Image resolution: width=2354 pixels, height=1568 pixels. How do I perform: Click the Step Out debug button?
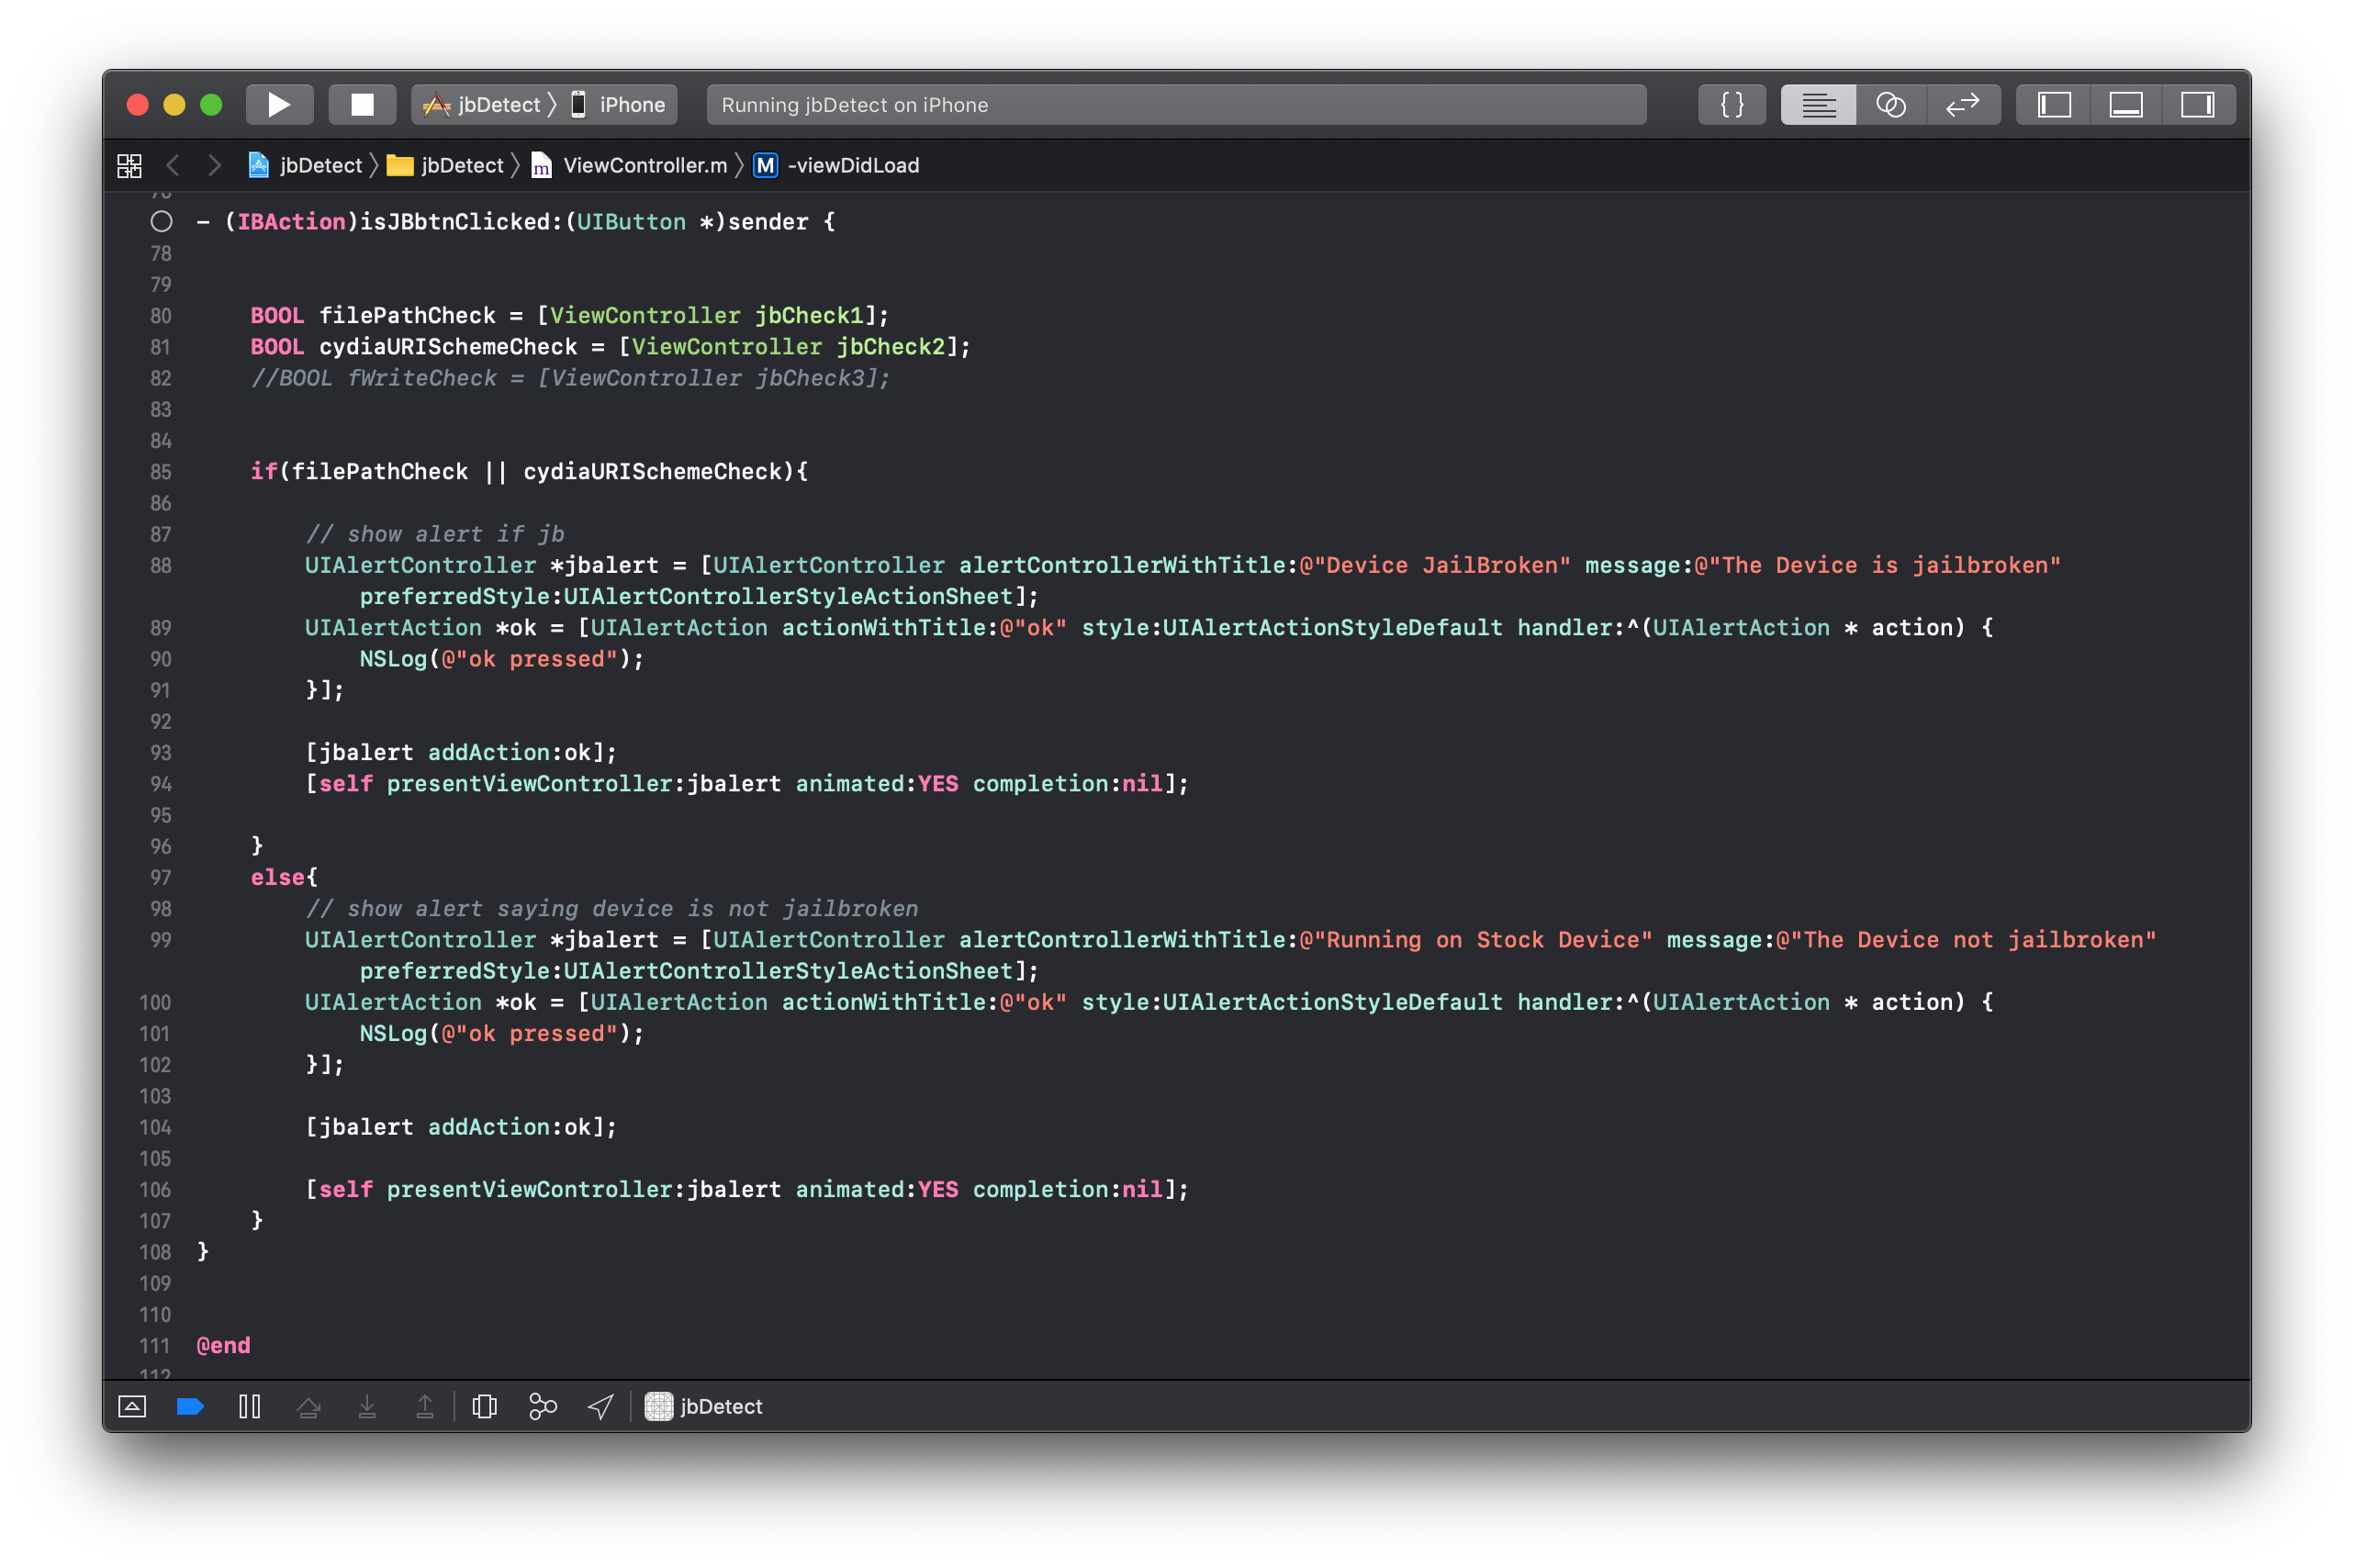tap(425, 1407)
